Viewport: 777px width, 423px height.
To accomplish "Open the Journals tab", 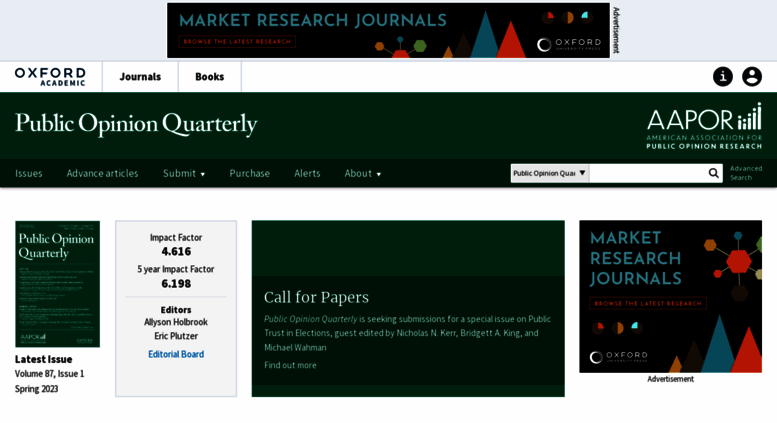I will [140, 77].
